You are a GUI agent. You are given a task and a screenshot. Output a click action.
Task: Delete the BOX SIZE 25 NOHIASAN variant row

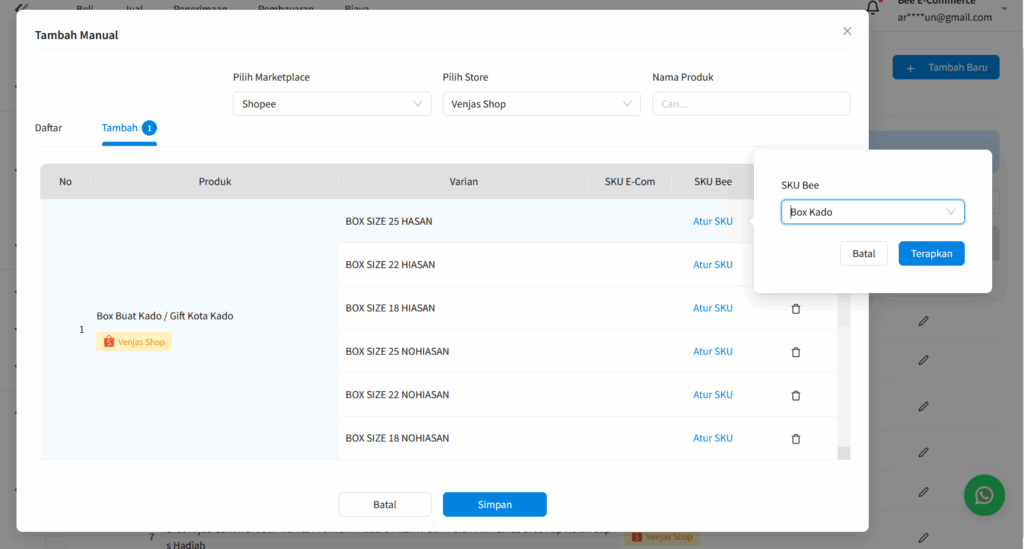pos(795,352)
